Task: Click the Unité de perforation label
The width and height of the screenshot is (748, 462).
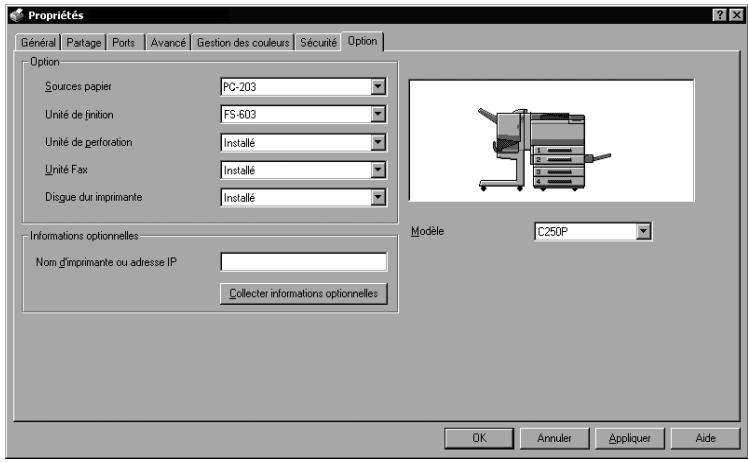Action: [x=89, y=142]
